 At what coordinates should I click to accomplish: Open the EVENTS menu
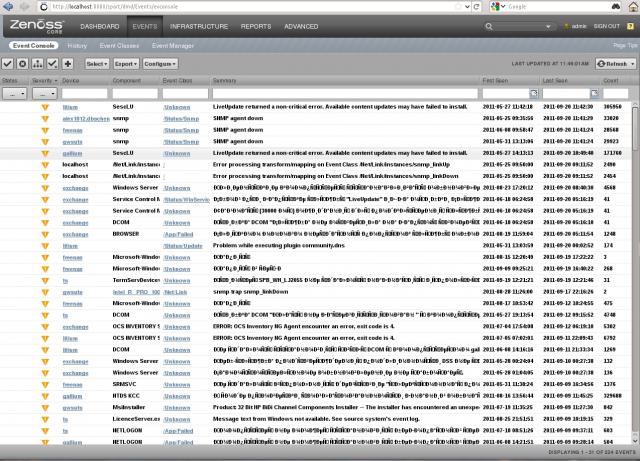(145, 27)
